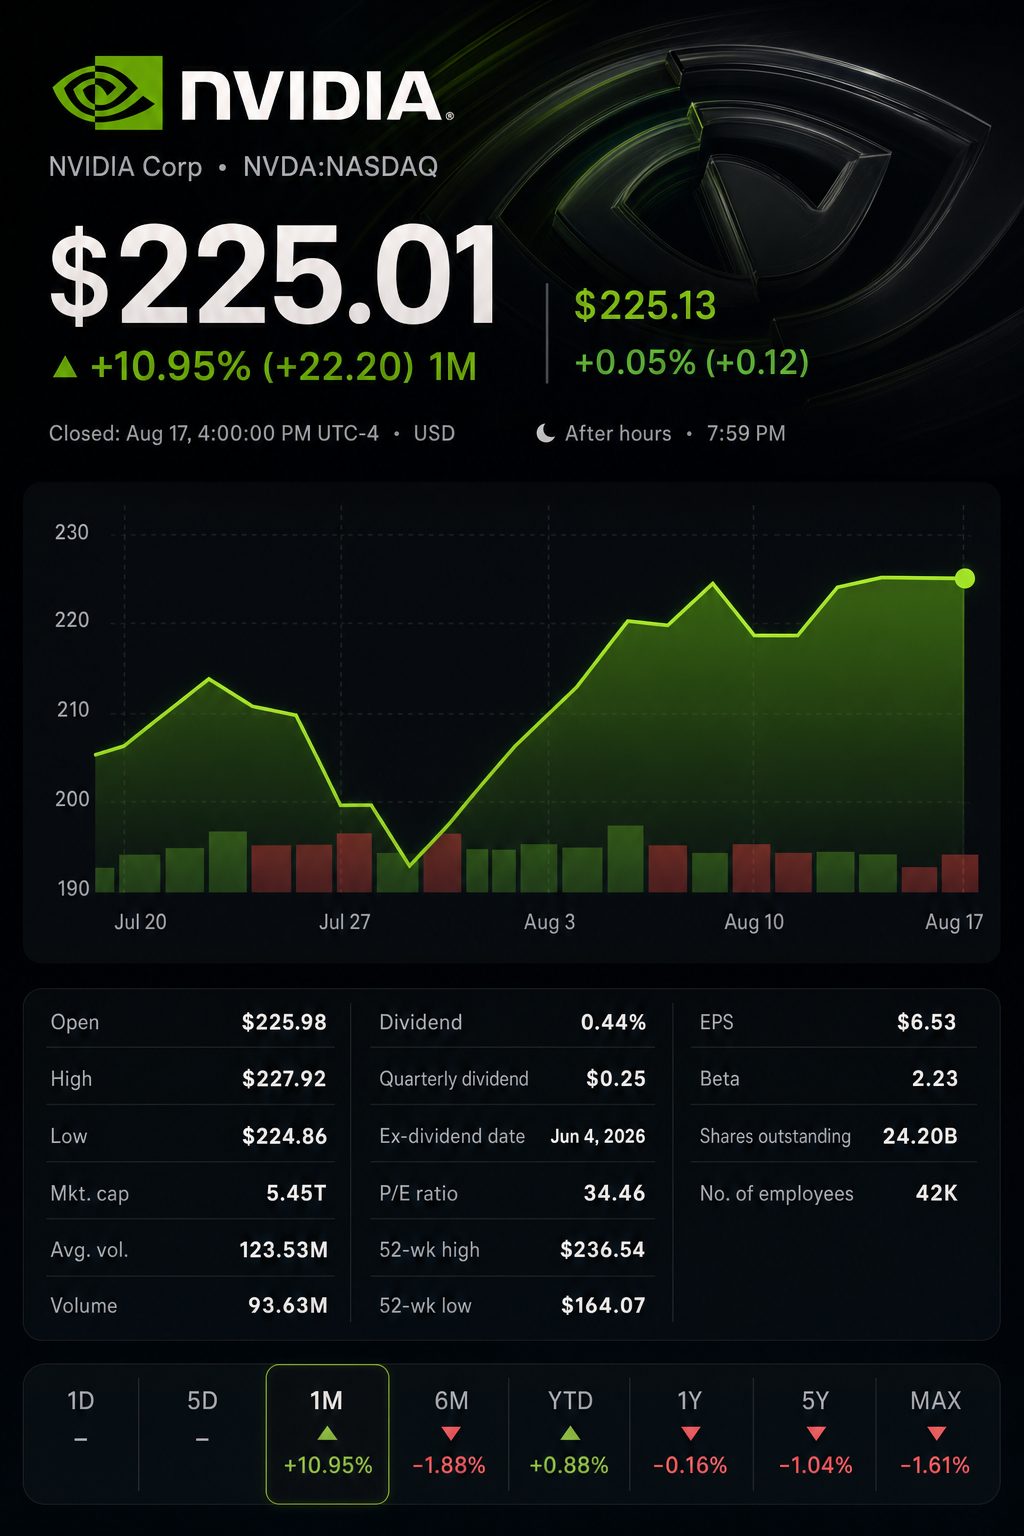This screenshot has height=1536, width=1024.
Task: Click the green endpoint dot on the chart
Action: point(964,578)
